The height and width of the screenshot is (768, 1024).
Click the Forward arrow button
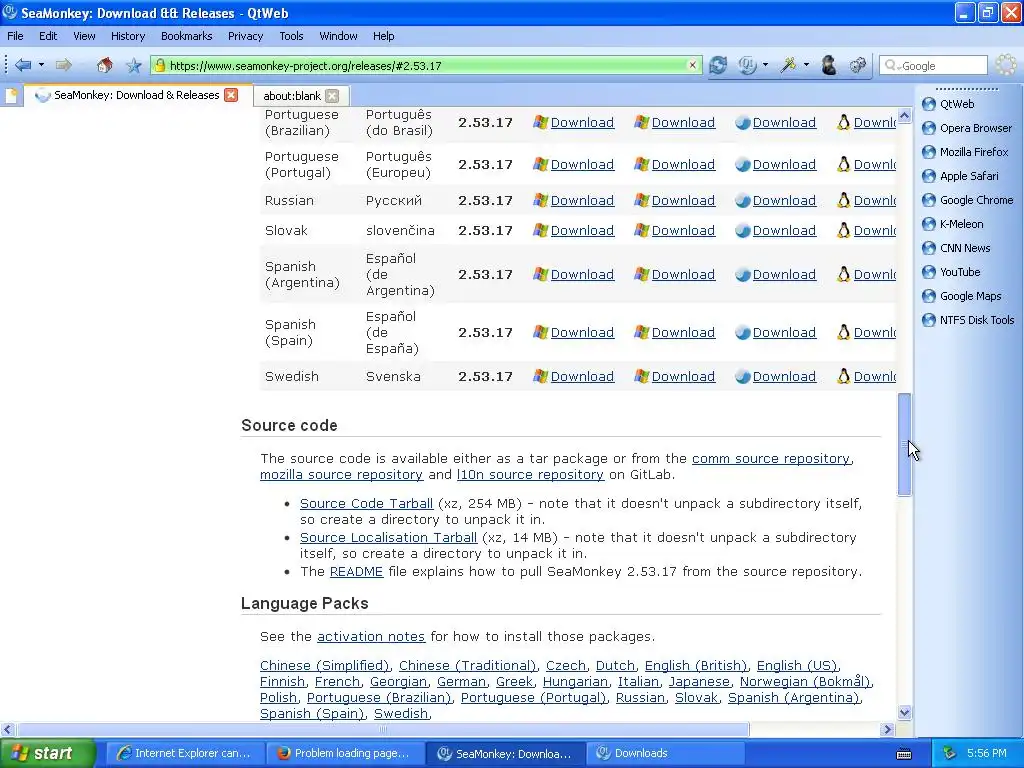pos(63,65)
